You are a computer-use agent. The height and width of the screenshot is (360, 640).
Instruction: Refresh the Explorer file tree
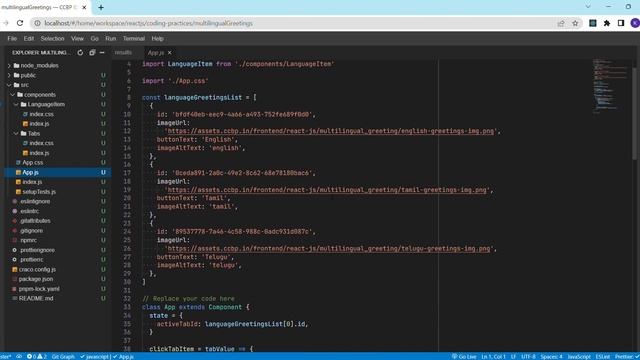80,53
